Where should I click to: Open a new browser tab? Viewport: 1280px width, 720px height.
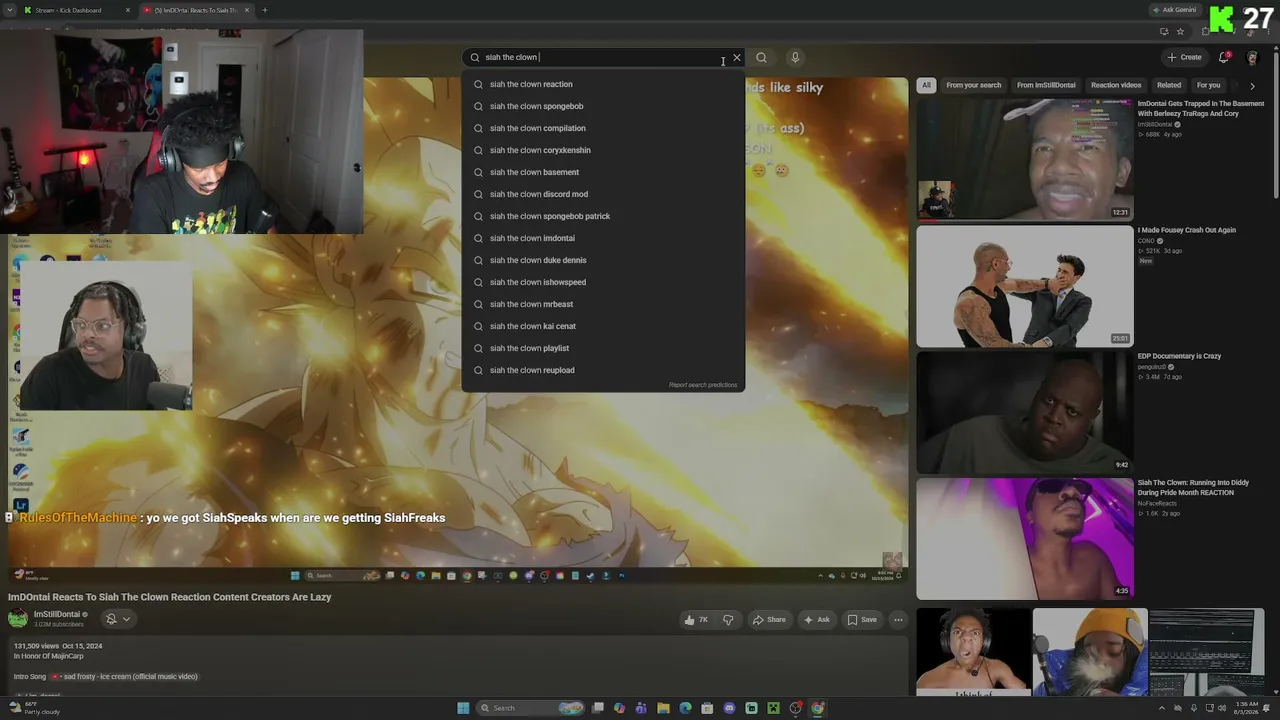coord(265,10)
